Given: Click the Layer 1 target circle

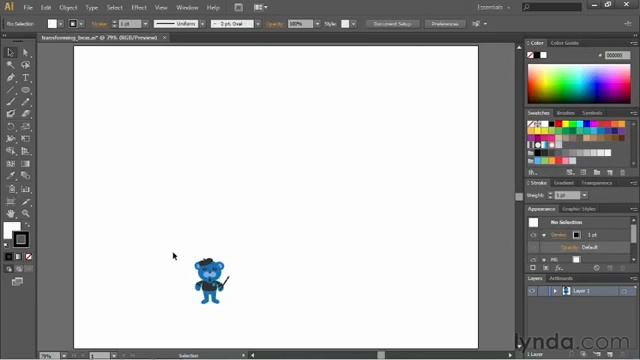Looking at the screenshot, I should coord(624,291).
